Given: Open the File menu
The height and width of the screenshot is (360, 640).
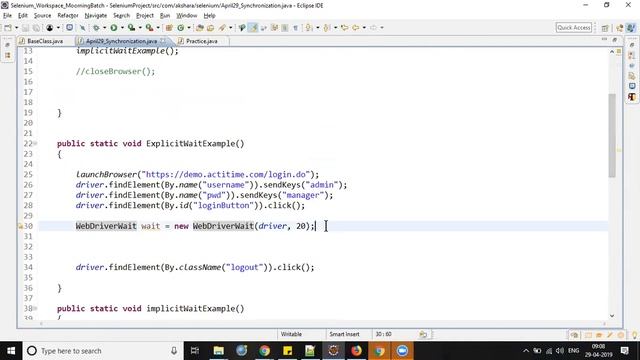Looking at the screenshot, I should [7, 16].
